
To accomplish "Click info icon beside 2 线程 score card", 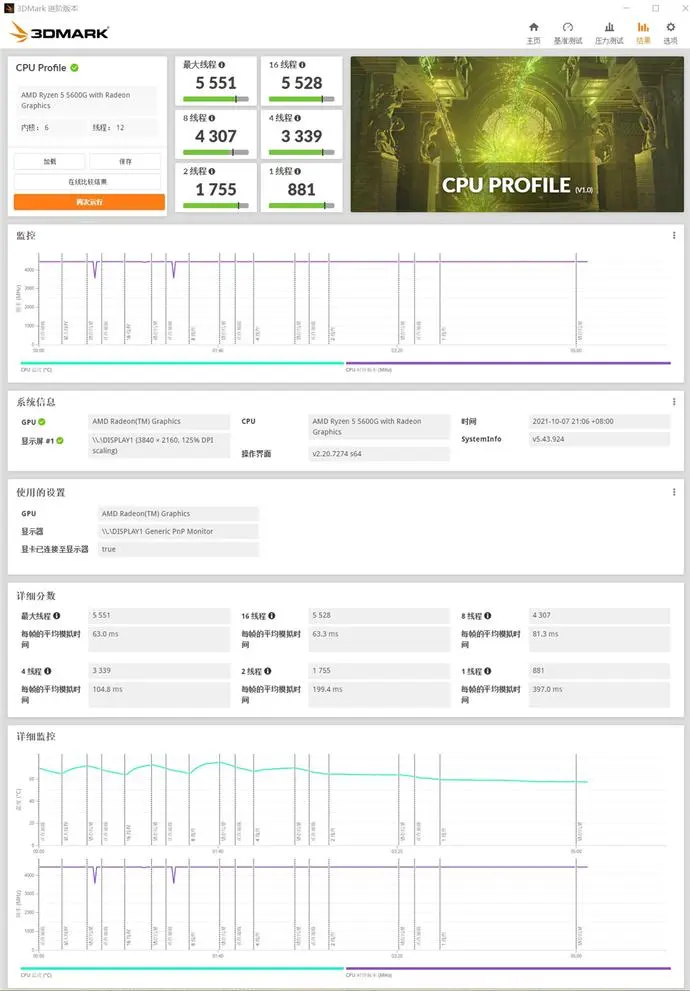I will [211, 171].
